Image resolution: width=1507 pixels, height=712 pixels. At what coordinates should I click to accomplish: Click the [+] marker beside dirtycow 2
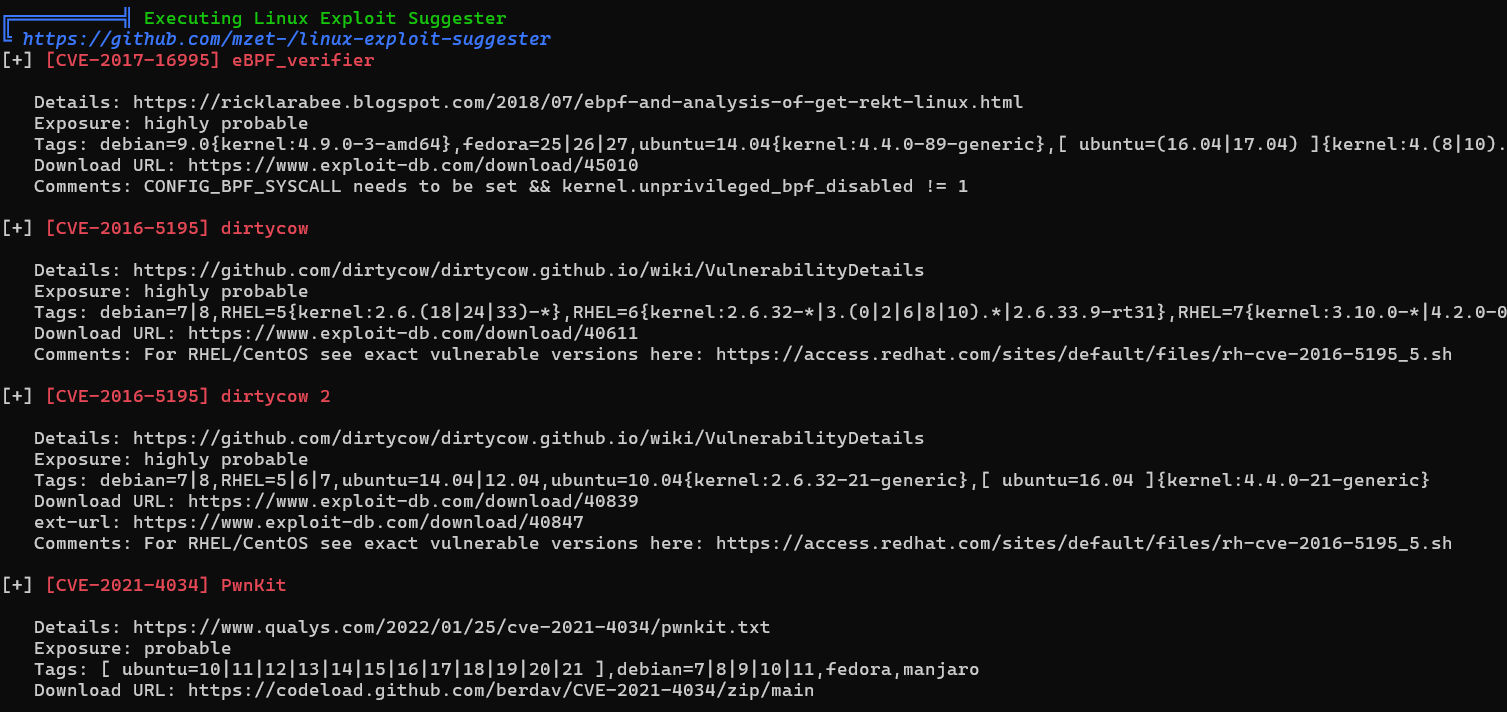click(18, 396)
